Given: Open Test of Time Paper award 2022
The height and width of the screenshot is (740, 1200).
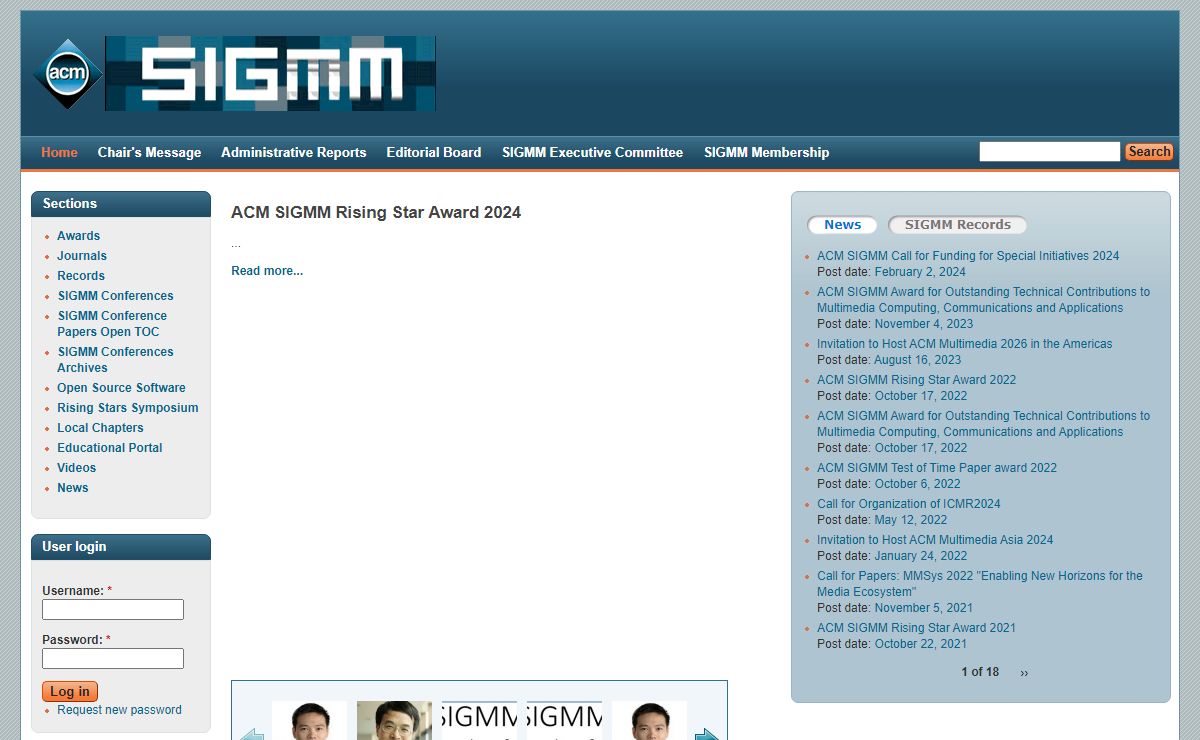Looking at the screenshot, I should coord(937,468).
